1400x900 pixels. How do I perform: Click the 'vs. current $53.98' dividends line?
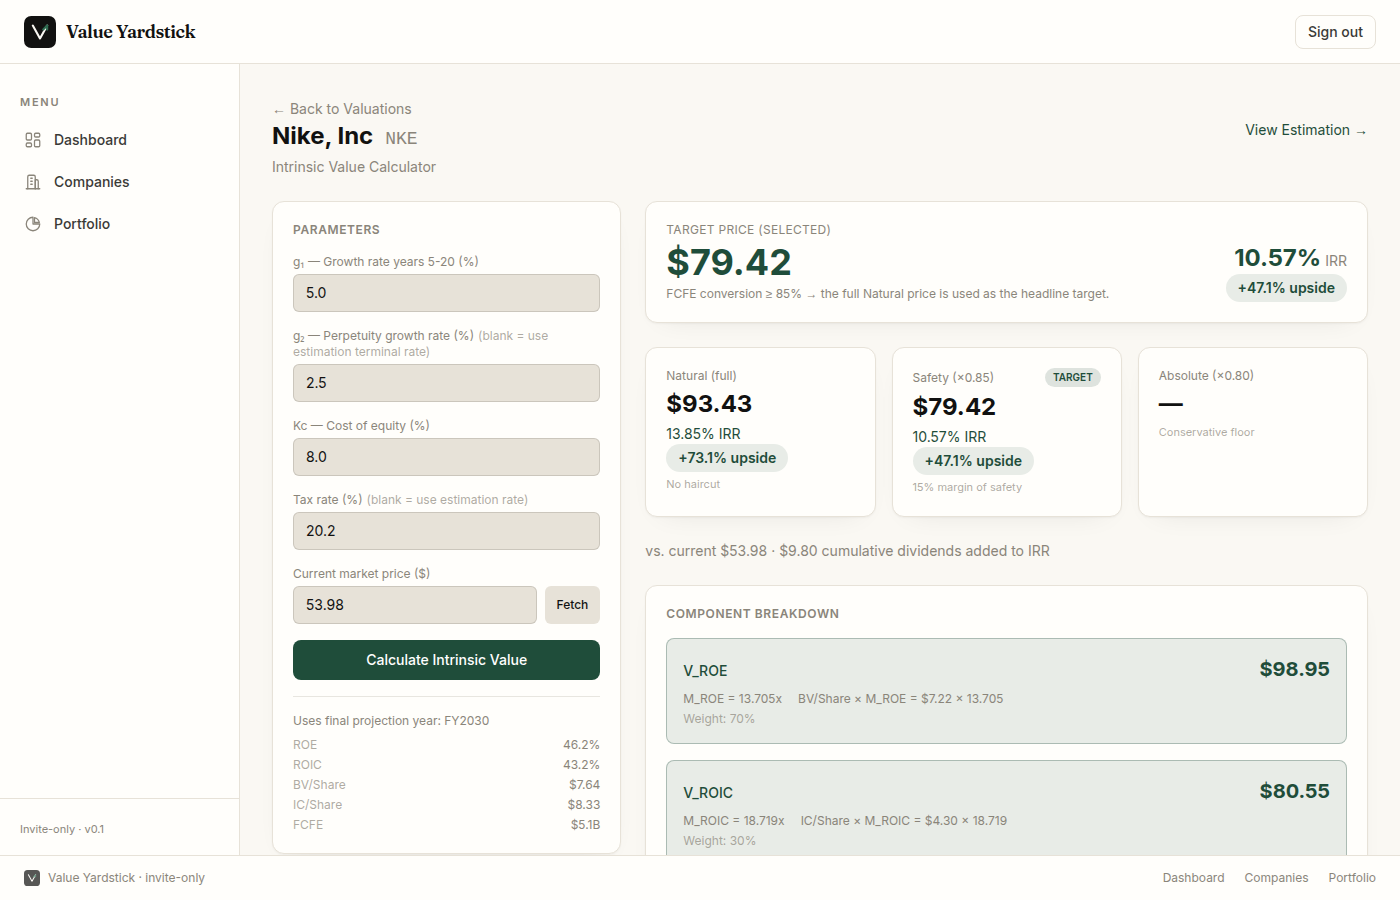tap(848, 551)
